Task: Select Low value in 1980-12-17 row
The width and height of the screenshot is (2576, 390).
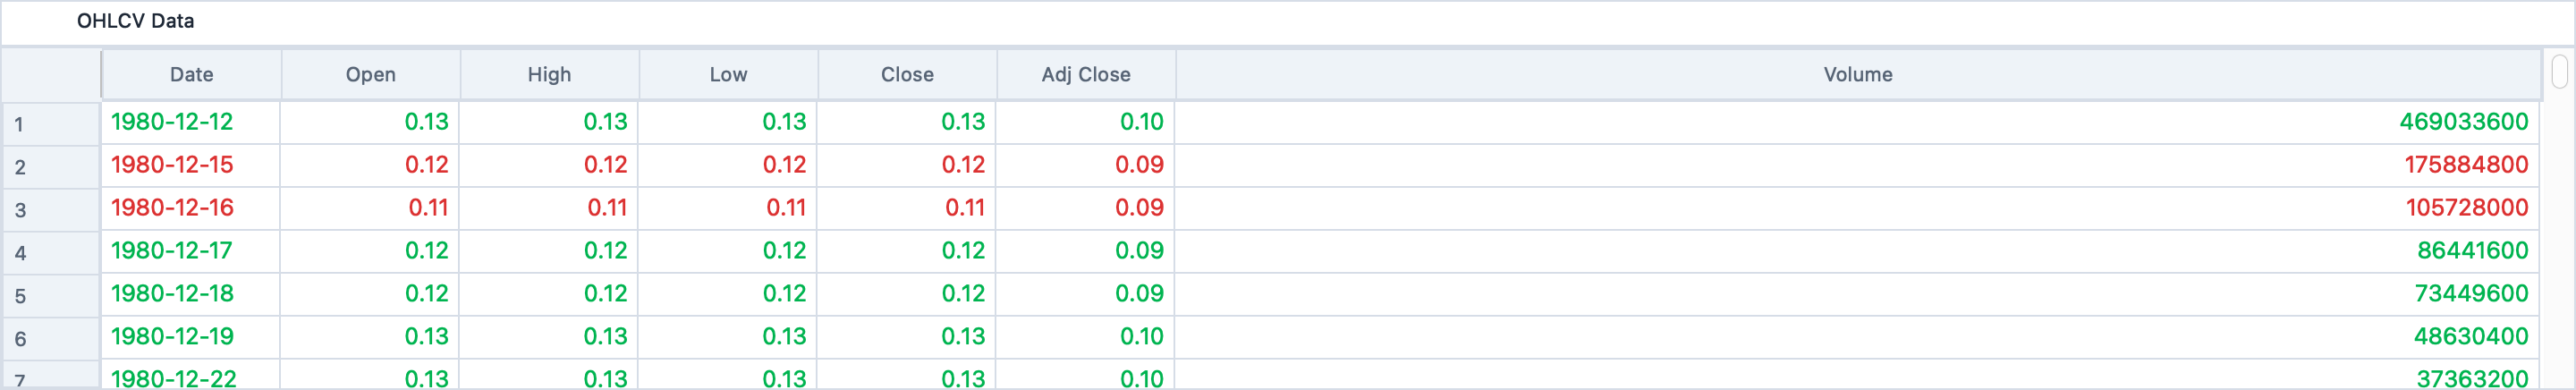Action: tap(728, 251)
